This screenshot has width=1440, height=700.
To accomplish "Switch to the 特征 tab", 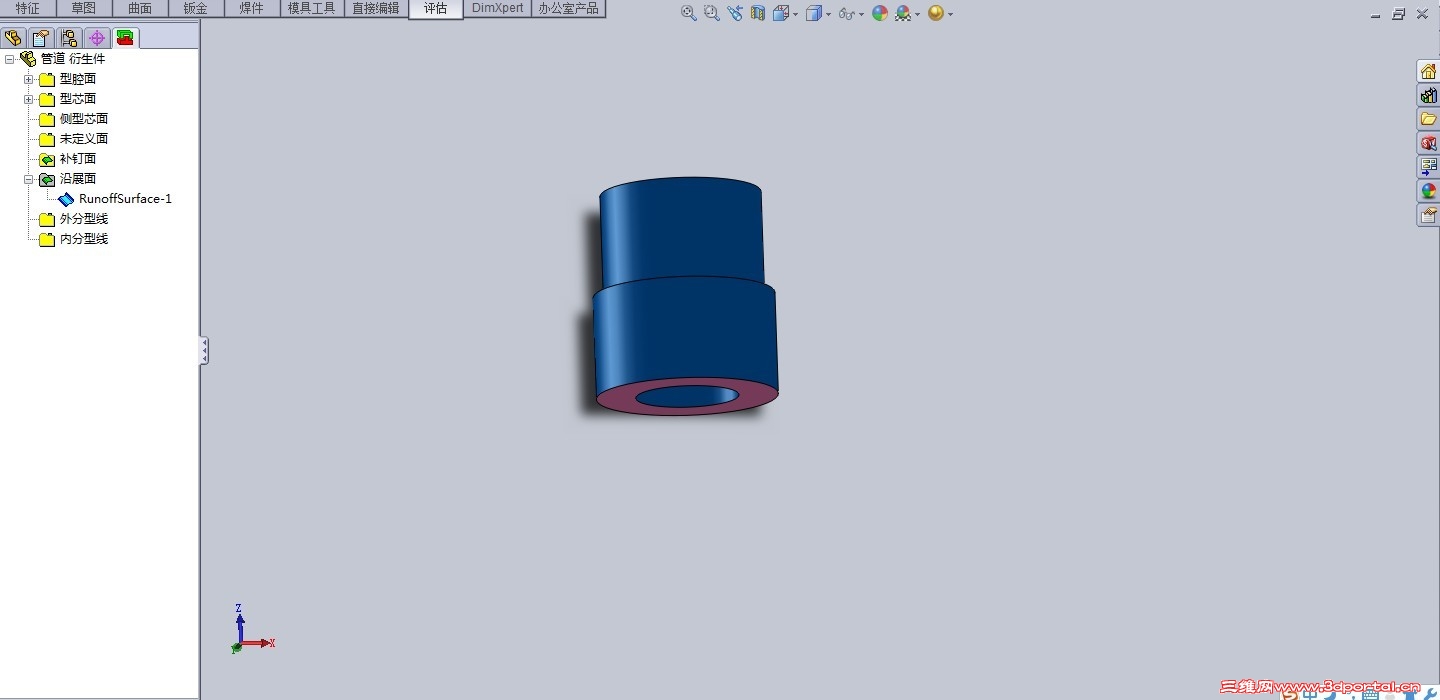I will 28,8.
